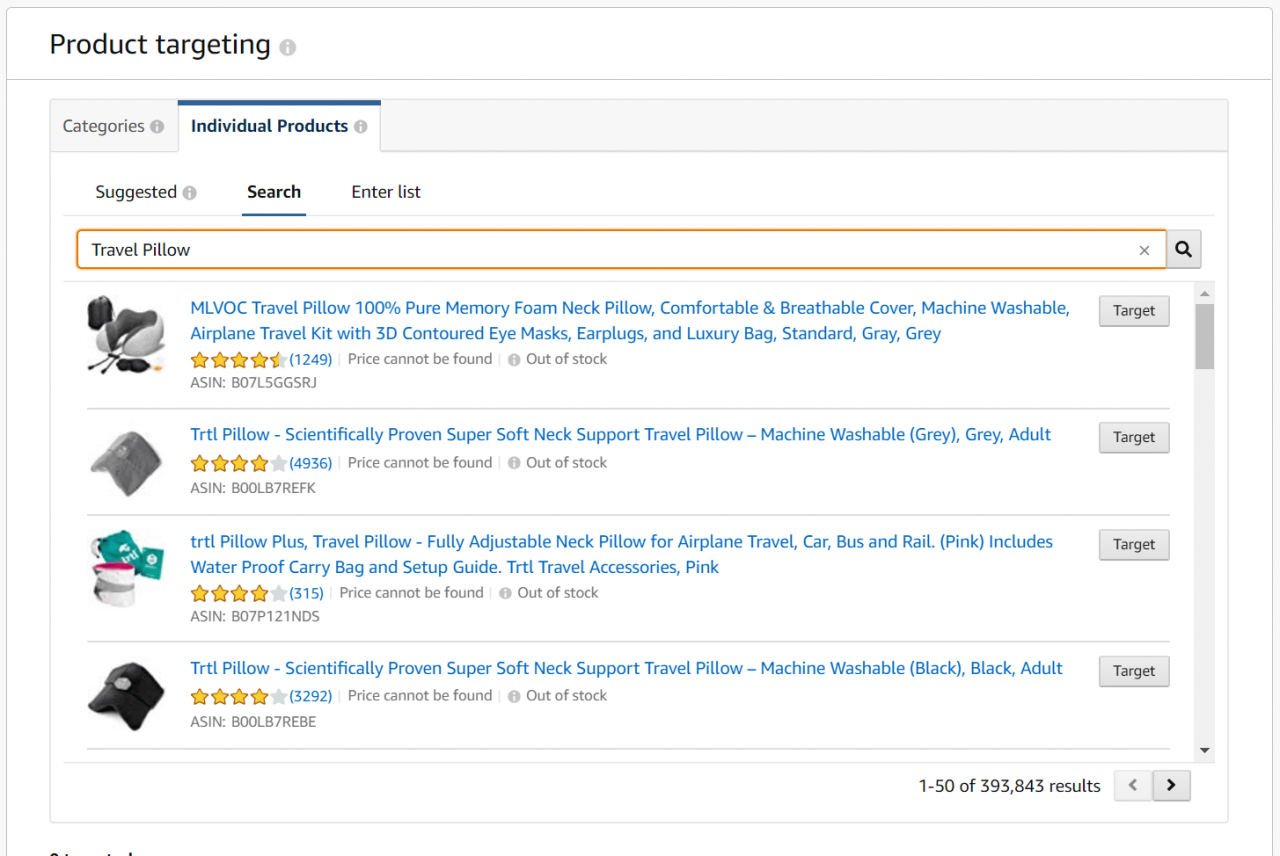Clear the Travel Pillow search text
This screenshot has width=1280, height=856.
tap(1145, 251)
